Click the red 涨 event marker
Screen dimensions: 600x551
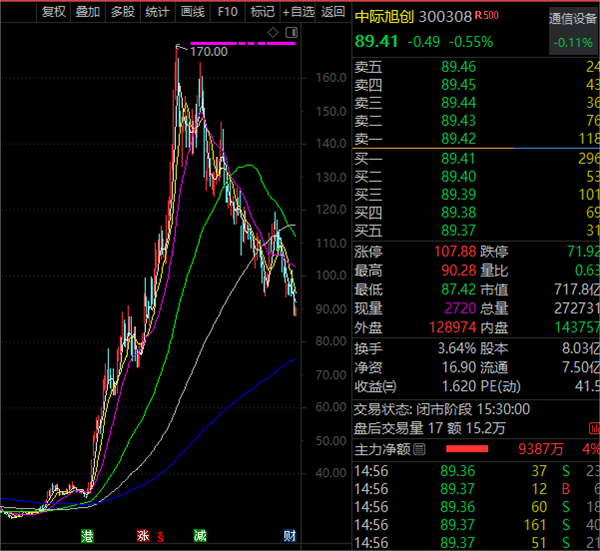click(143, 537)
